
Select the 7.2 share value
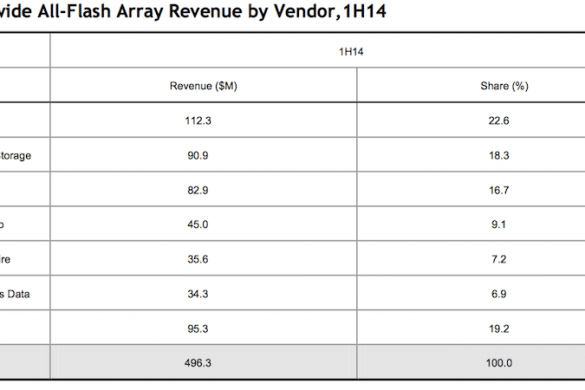499,259
